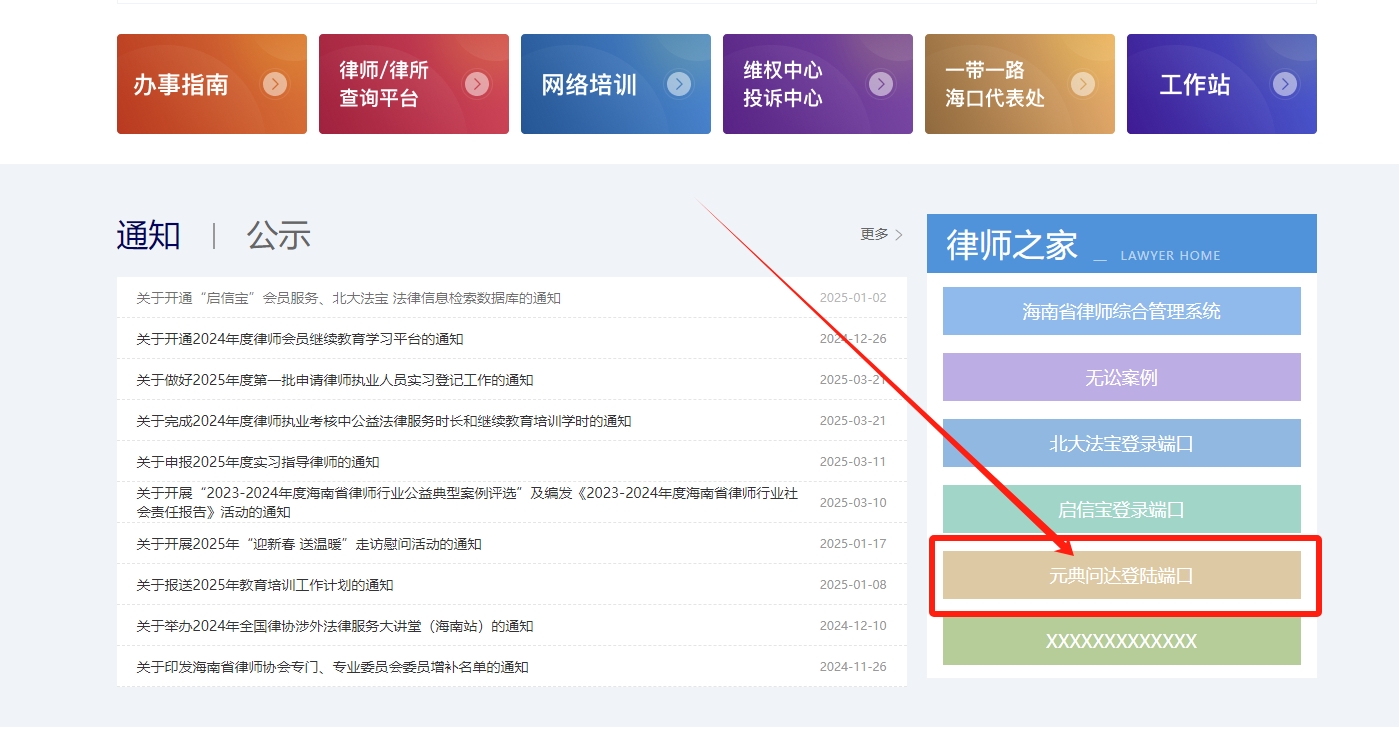This screenshot has width=1399, height=735.
Task: Click date 2025-01-02 of 启信宝 notice
Action: (x=853, y=298)
